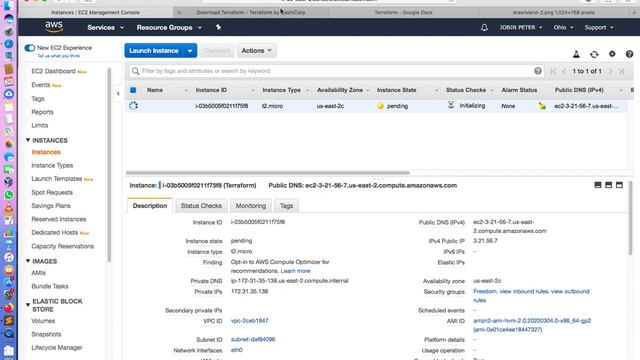
Task: Open Spot Requests in sidebar
Action: [x=52, y=192]
